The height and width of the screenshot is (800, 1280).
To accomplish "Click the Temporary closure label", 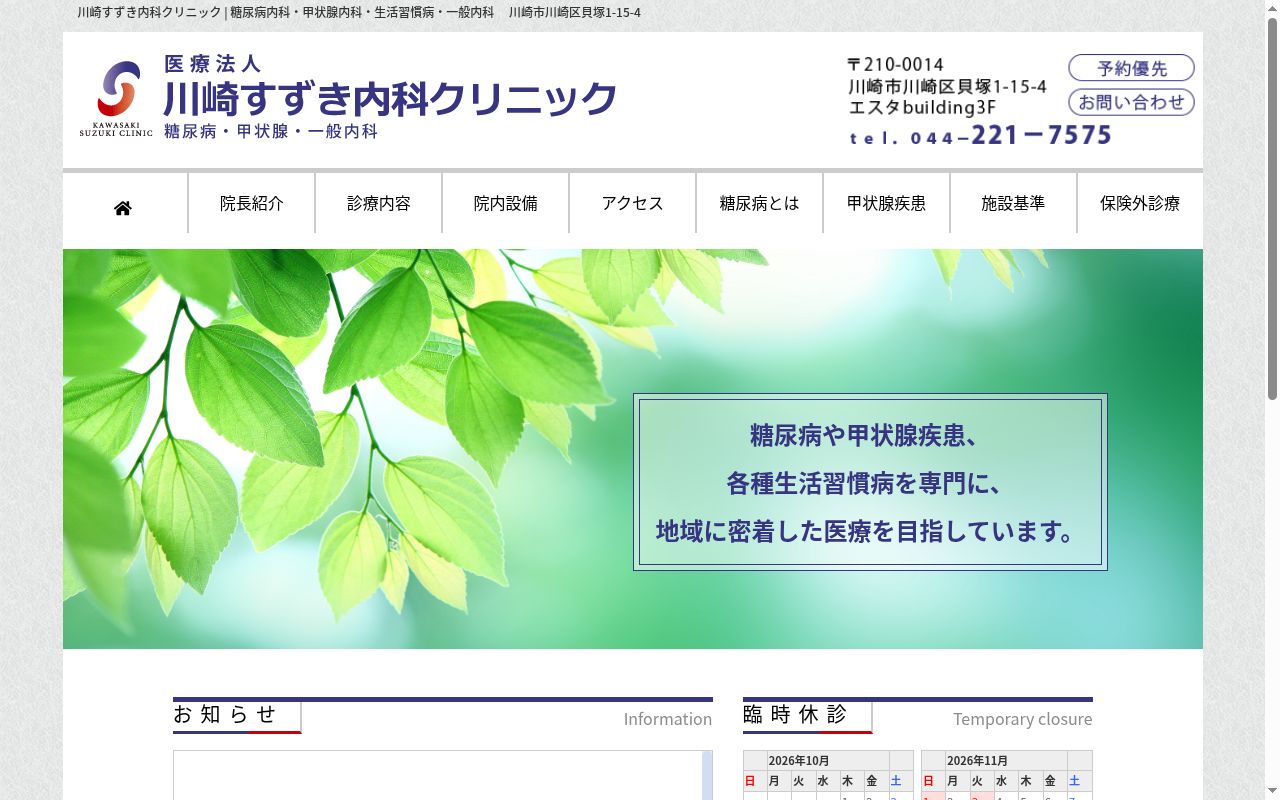I will [x=1022, y=719].
